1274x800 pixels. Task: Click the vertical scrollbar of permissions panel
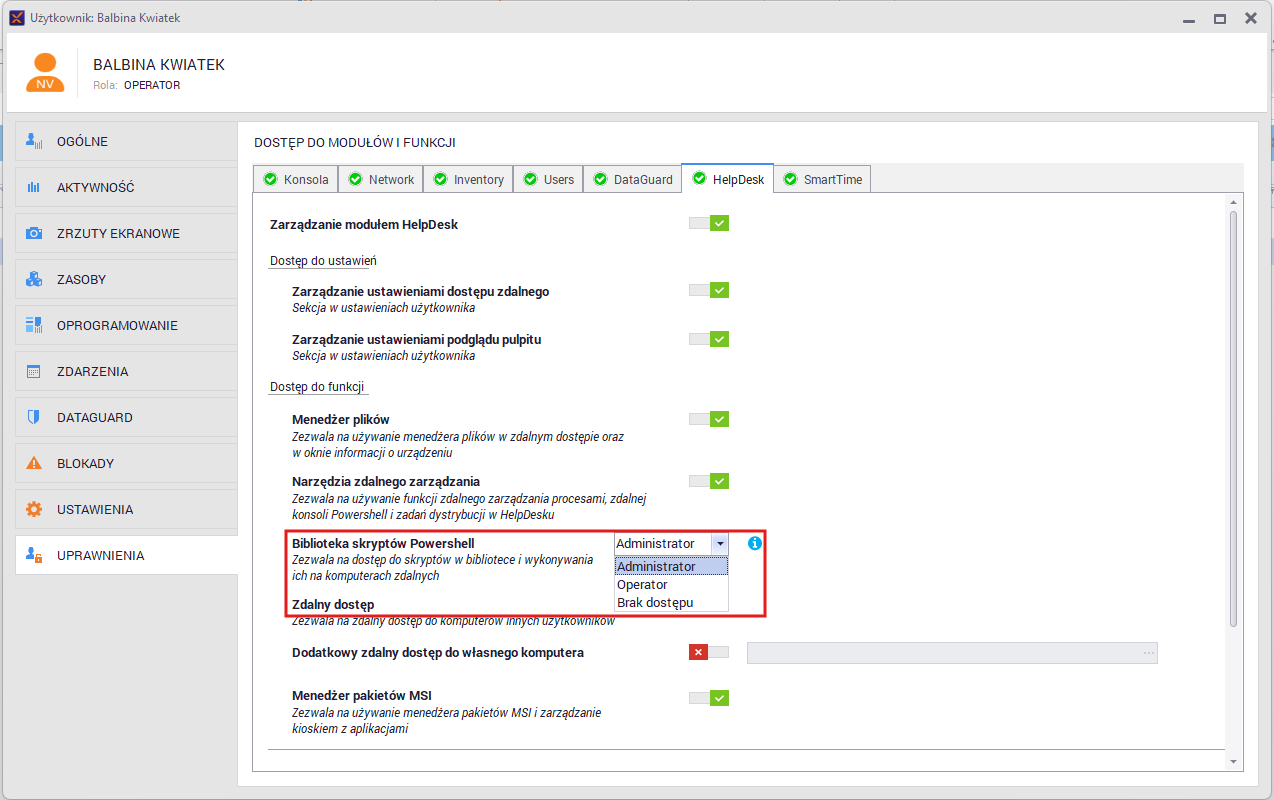coord(1233,418)
